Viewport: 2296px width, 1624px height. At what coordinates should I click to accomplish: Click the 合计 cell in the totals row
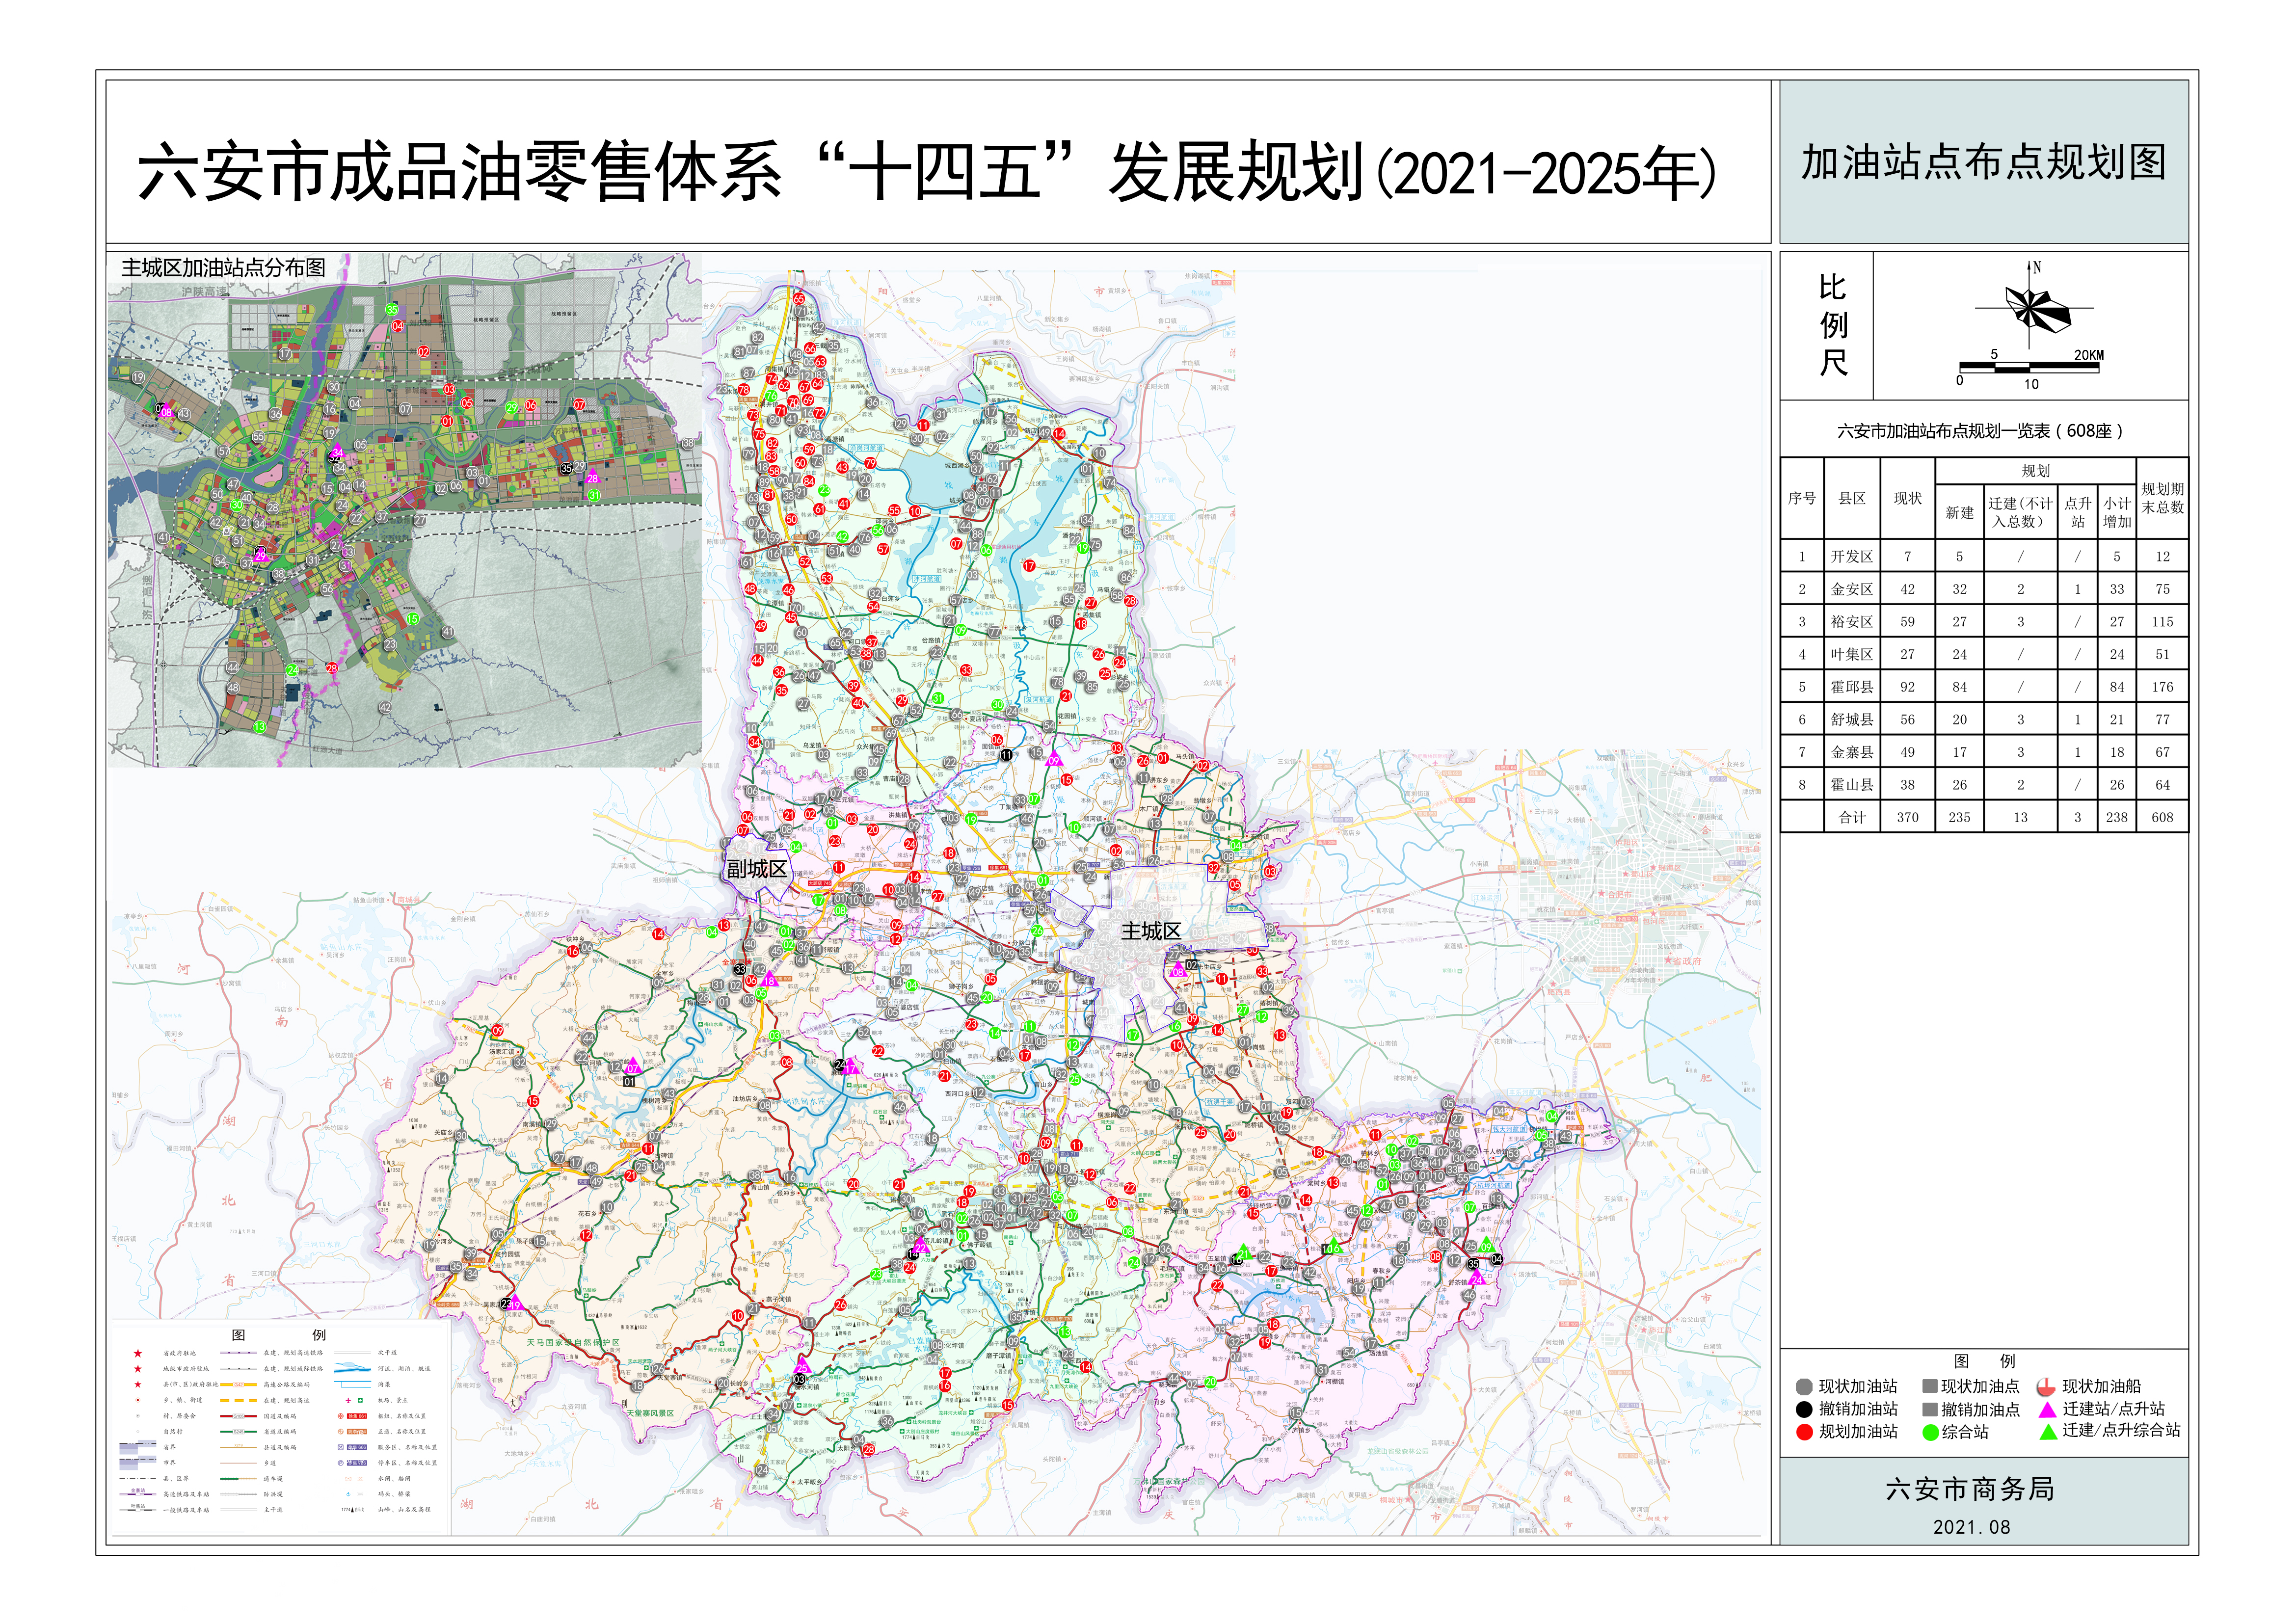pos(1852,817)
